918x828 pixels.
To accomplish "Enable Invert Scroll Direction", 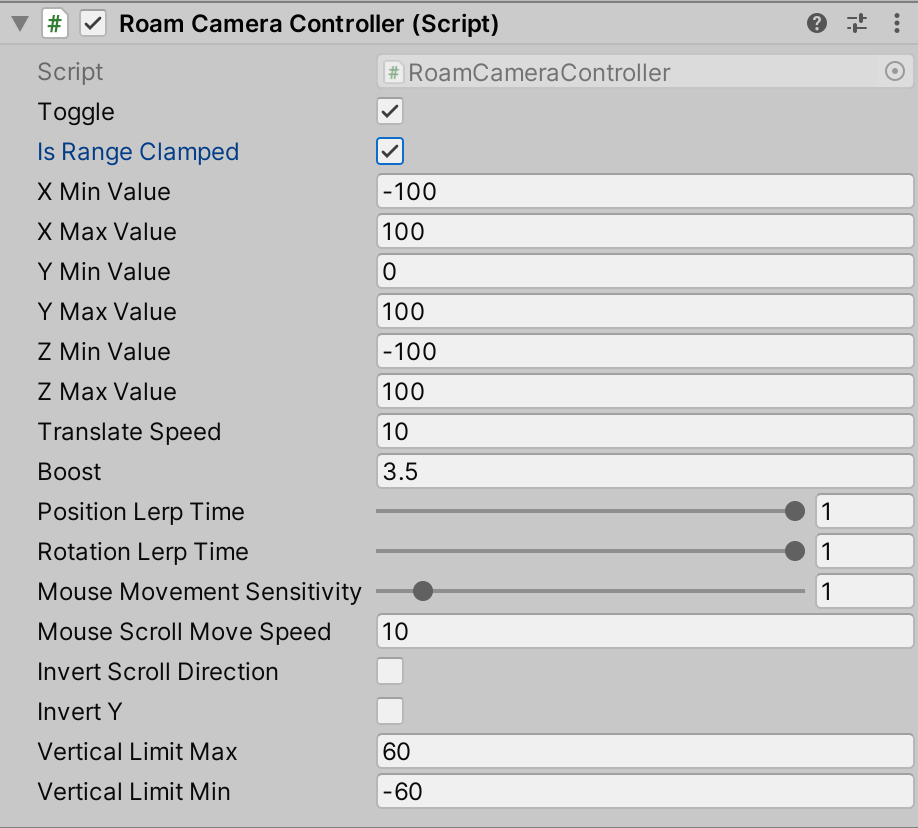I will (389, 671).
